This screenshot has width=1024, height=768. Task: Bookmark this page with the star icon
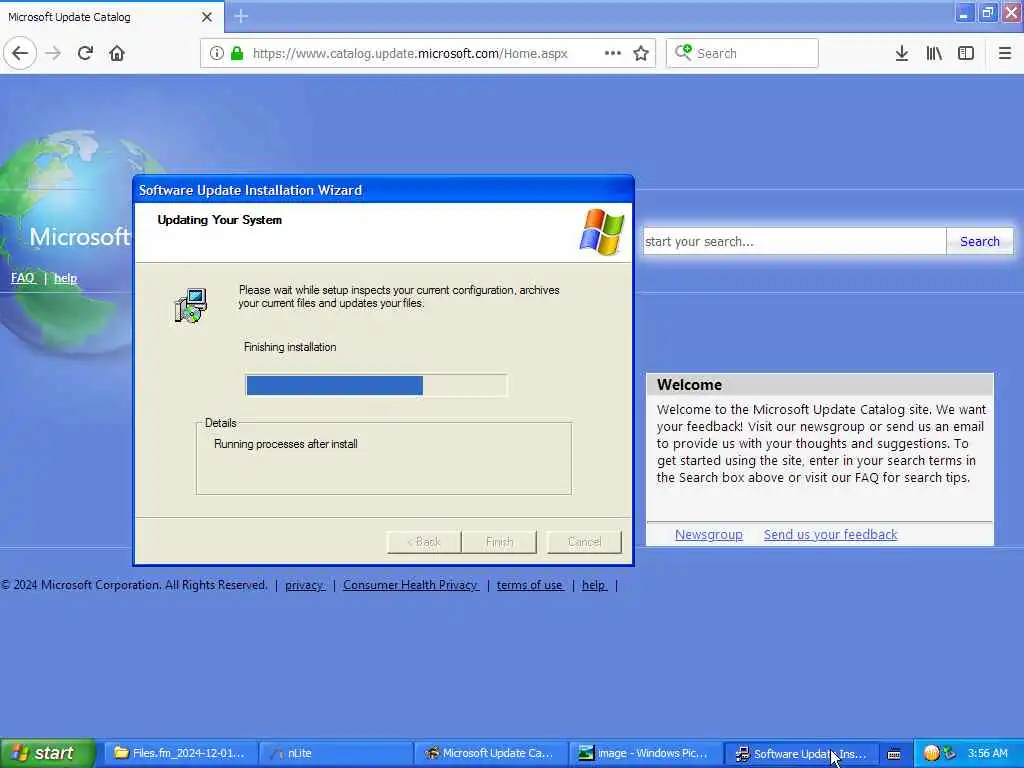pyautogui.click(x=641, y=53)
